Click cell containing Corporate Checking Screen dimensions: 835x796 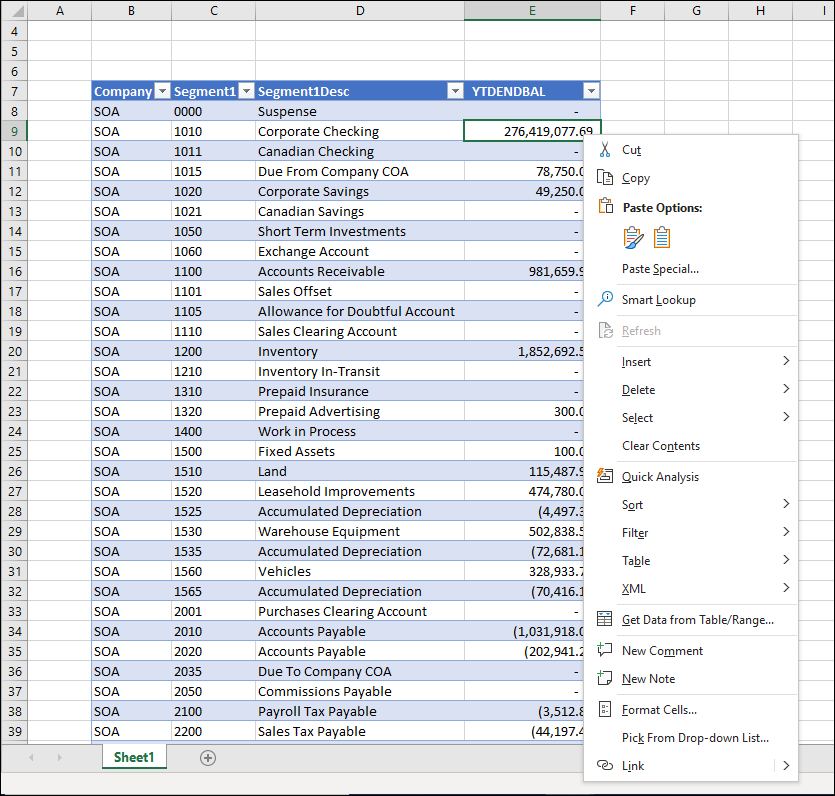360,132
